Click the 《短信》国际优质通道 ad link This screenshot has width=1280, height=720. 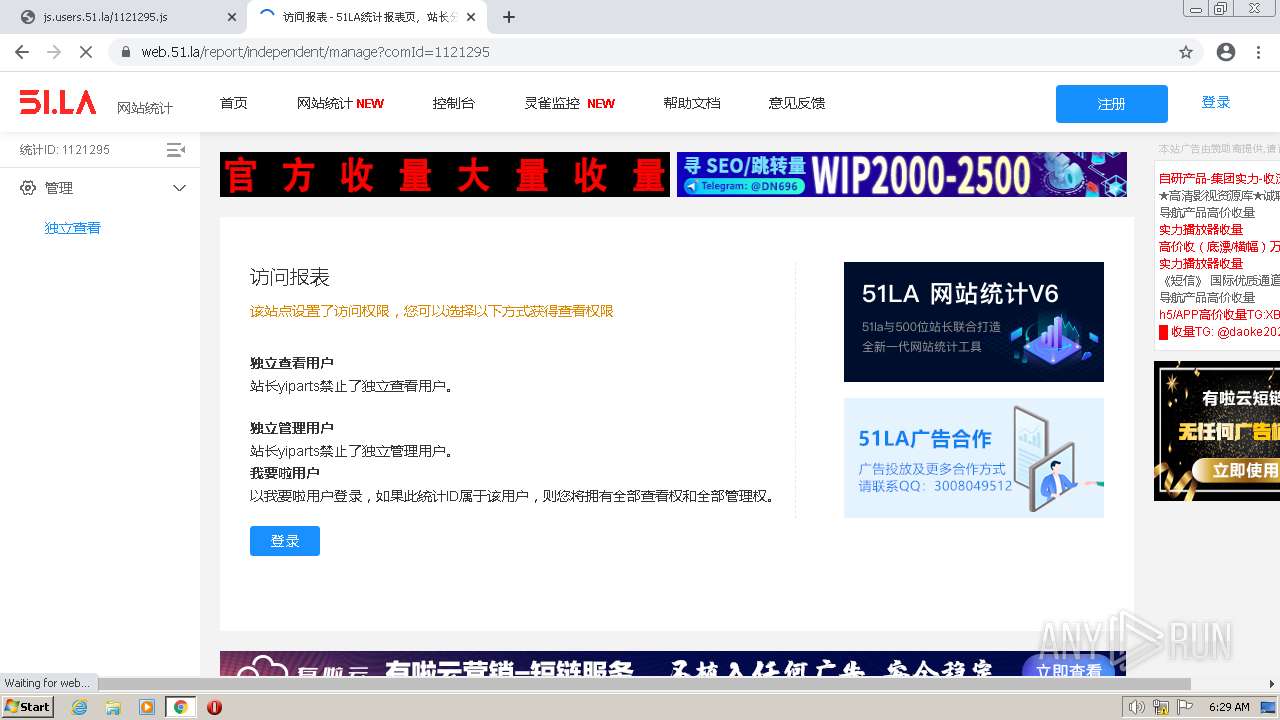pos(1219,281)
